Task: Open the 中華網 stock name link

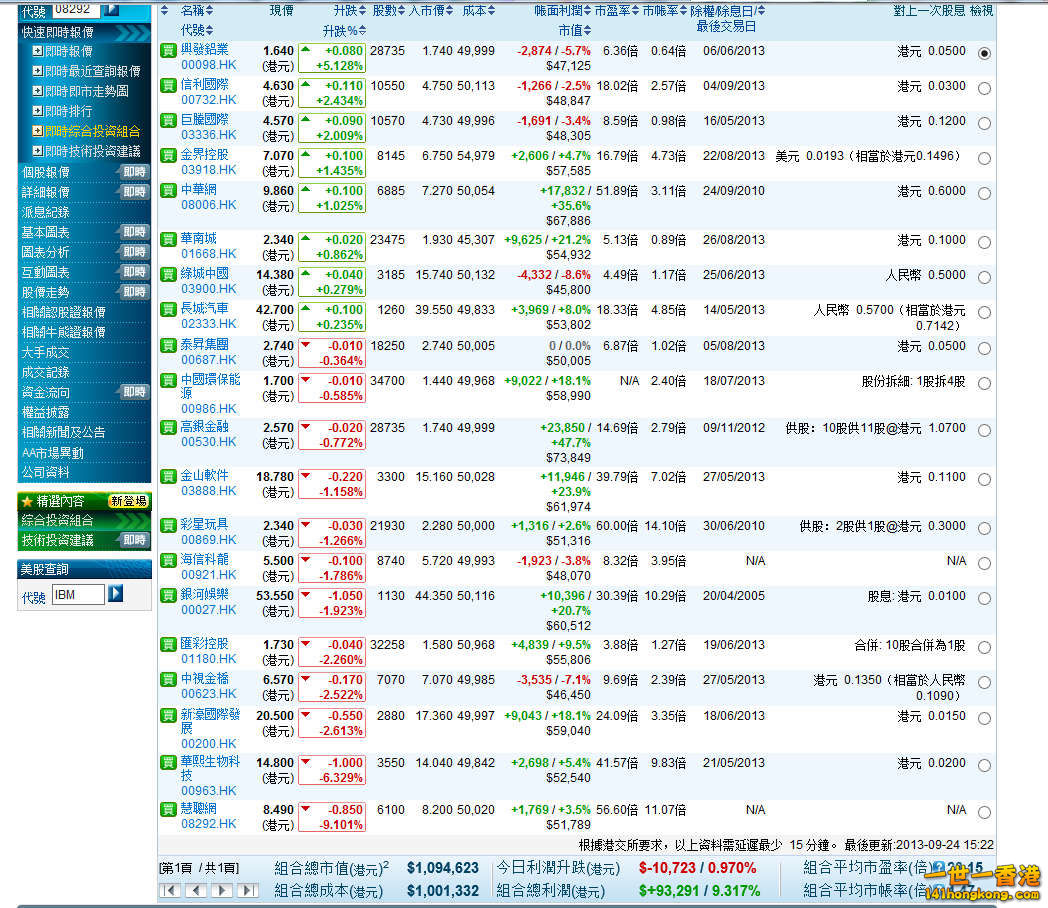Action: pyautogui.click(x=199, y=190)
